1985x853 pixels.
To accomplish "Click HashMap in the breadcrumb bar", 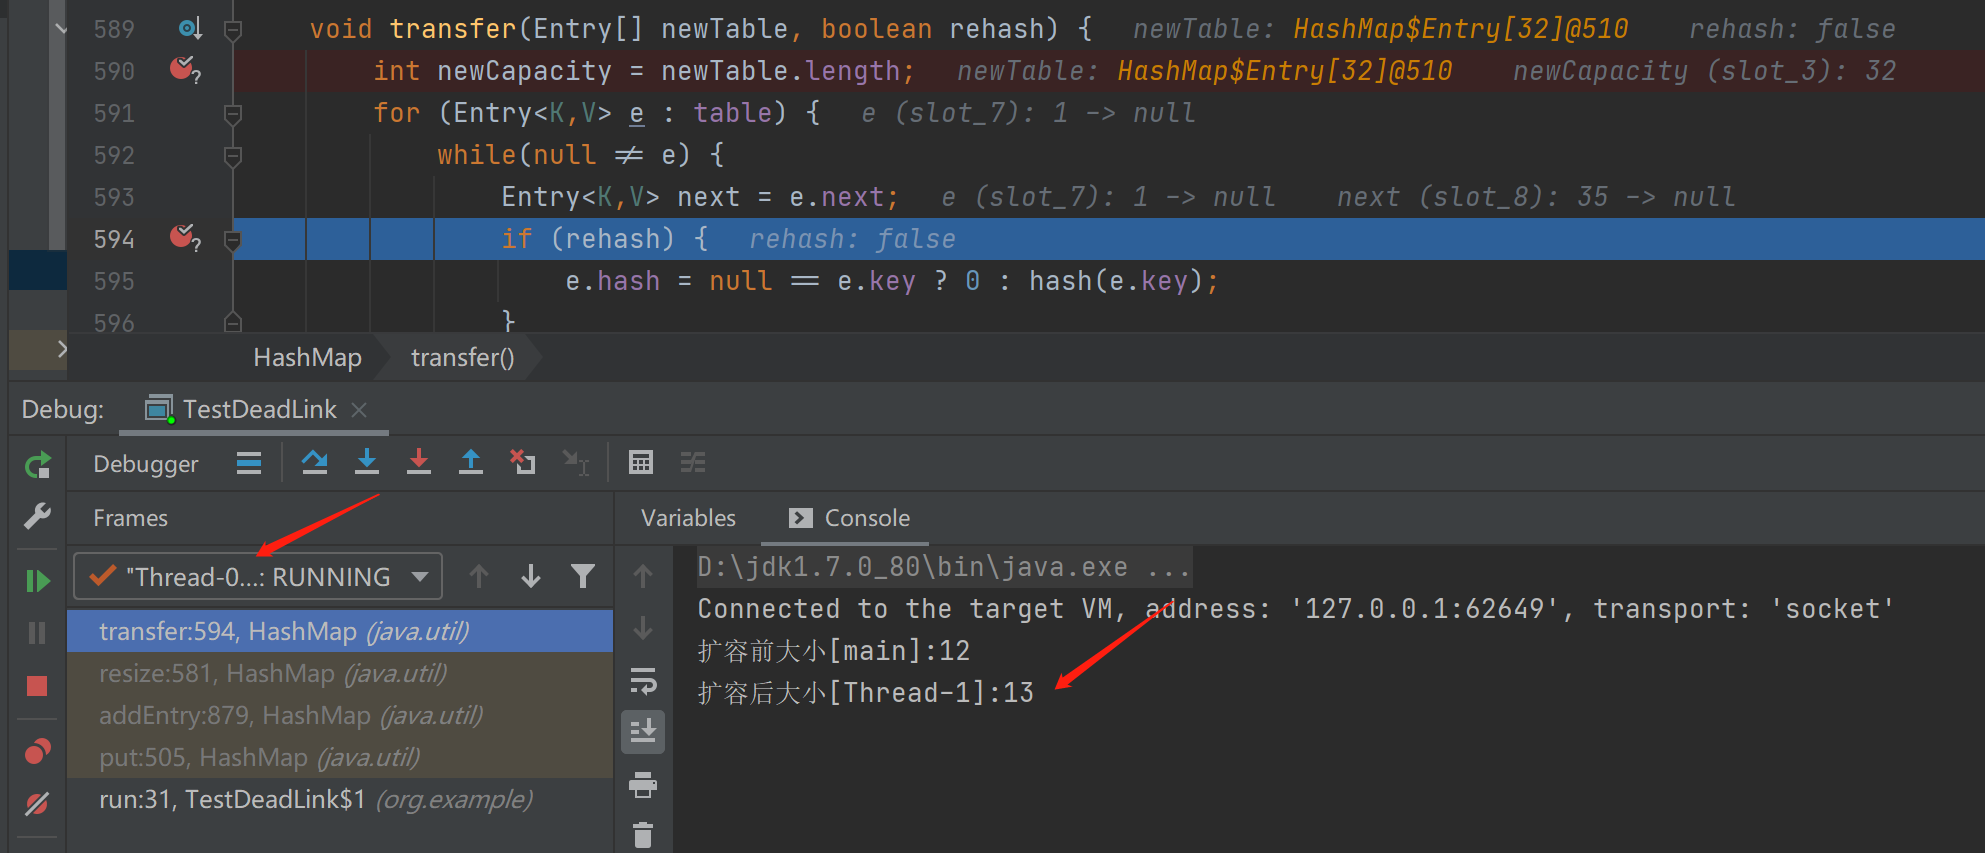I will 307,358.
